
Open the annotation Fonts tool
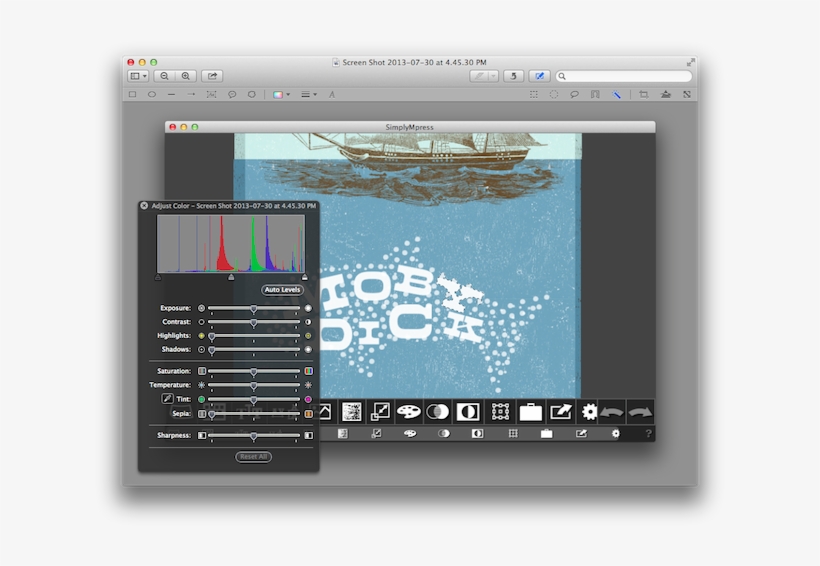tap(332, 95)
